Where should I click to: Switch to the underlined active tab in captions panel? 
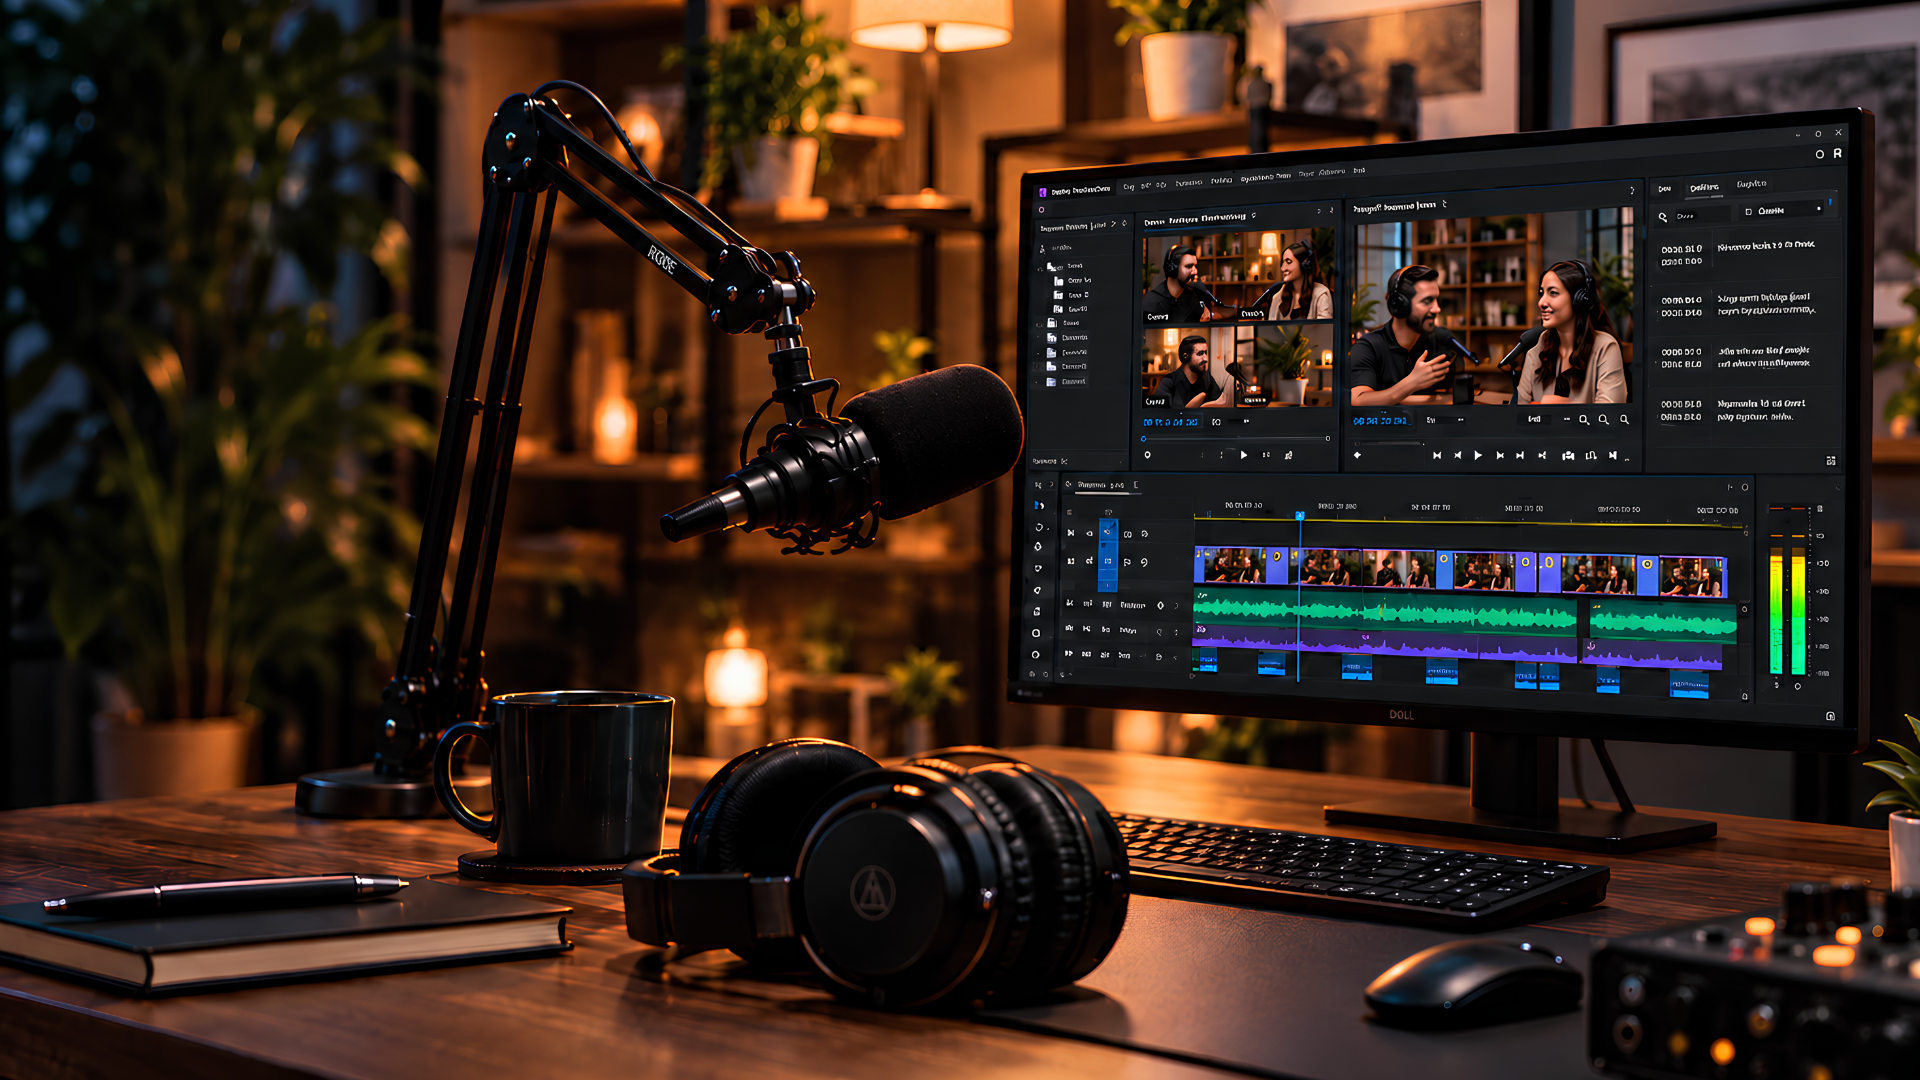click(1705, 187)
